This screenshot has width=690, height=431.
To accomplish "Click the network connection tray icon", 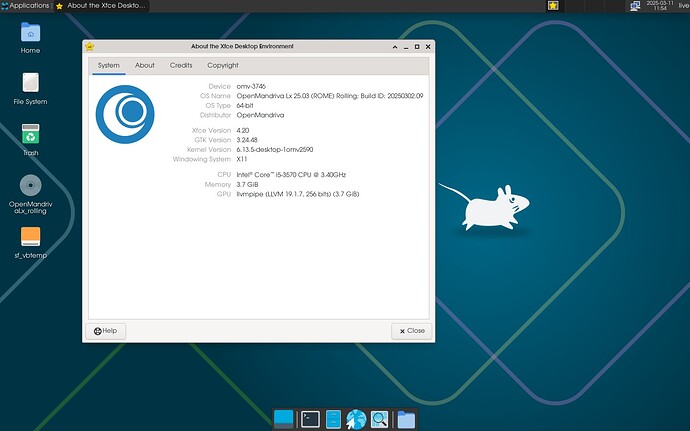I will (x=635, y=6).
